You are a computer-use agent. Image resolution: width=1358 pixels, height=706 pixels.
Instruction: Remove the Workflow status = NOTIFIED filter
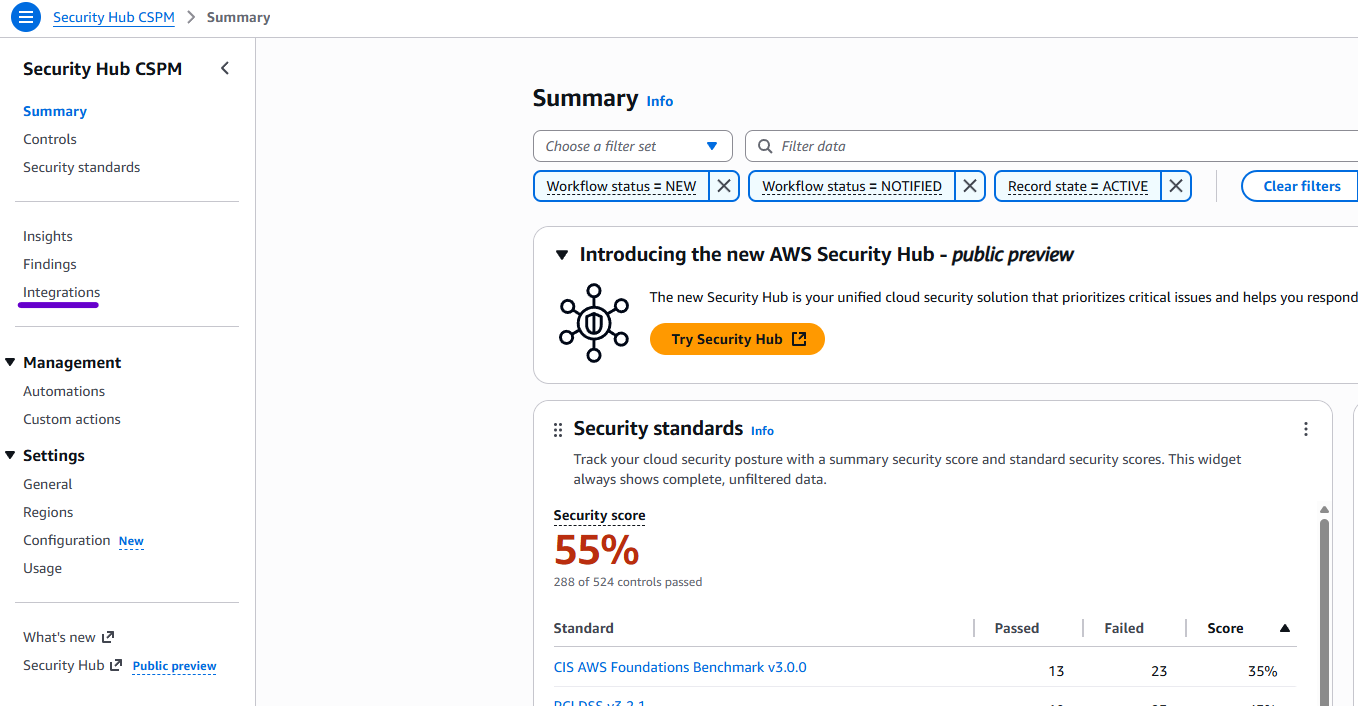(x=969, y=185)
